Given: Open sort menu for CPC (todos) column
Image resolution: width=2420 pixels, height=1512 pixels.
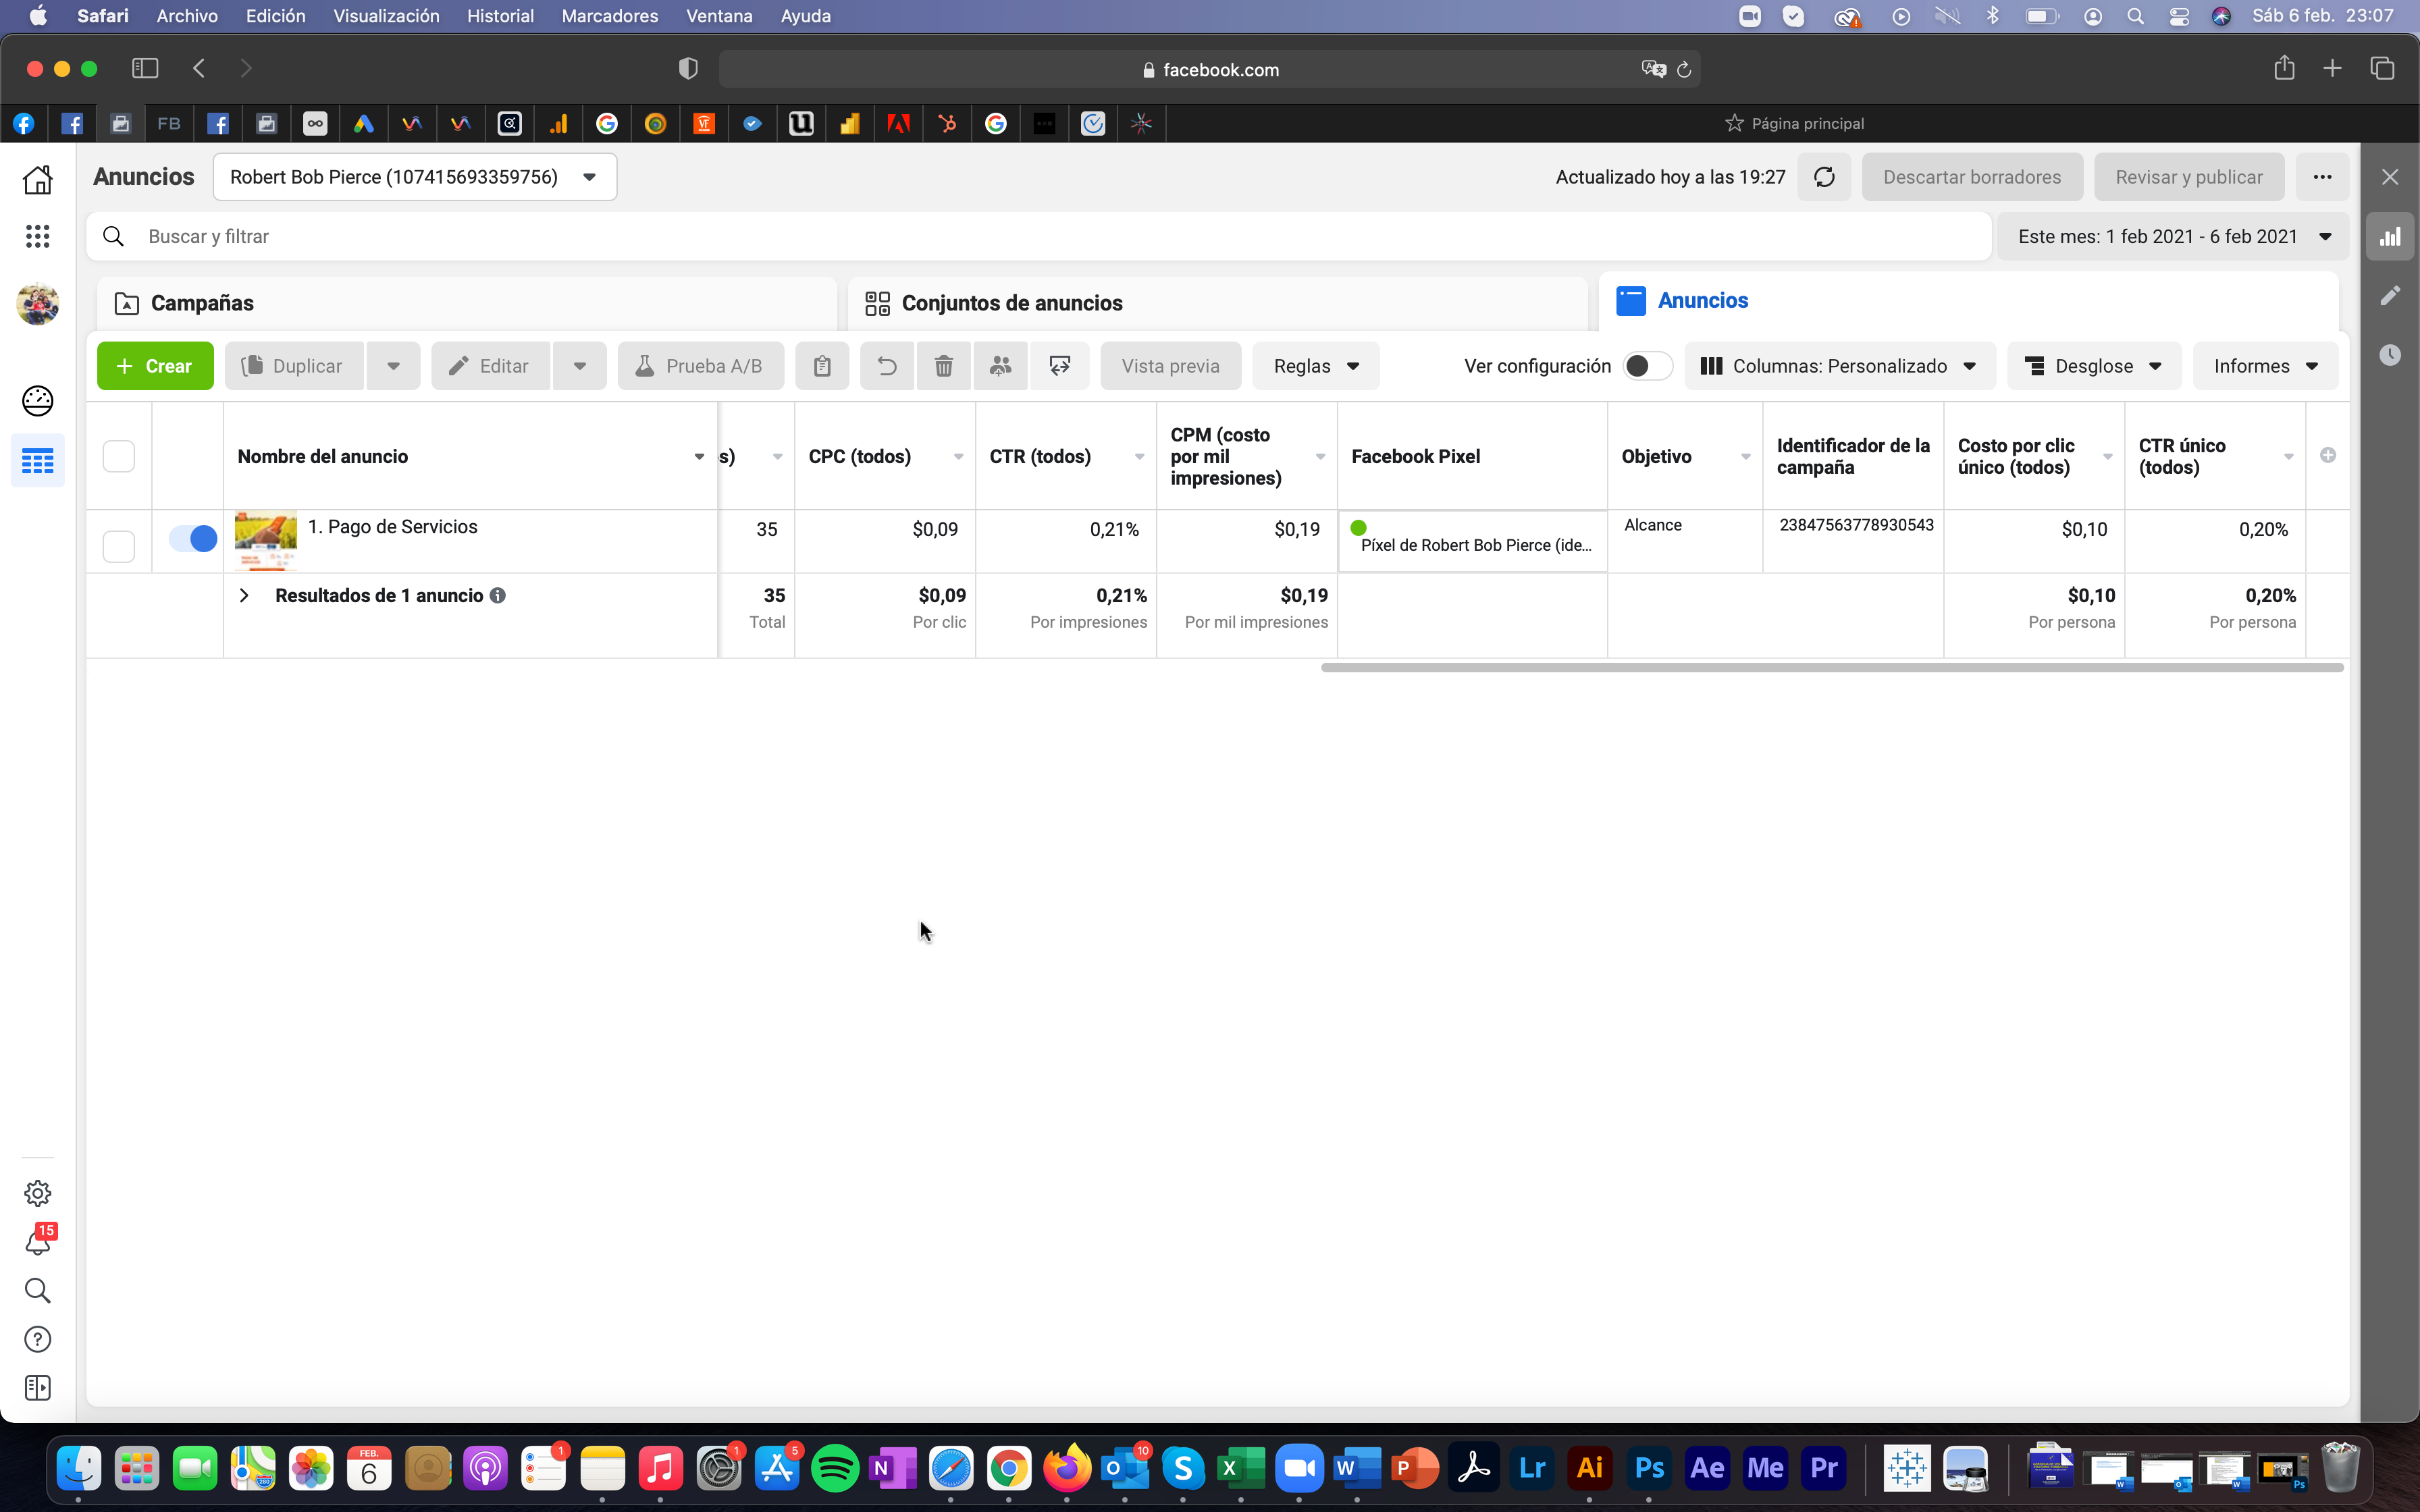Looking at the screenshot, I should click(x=958, y=456).
